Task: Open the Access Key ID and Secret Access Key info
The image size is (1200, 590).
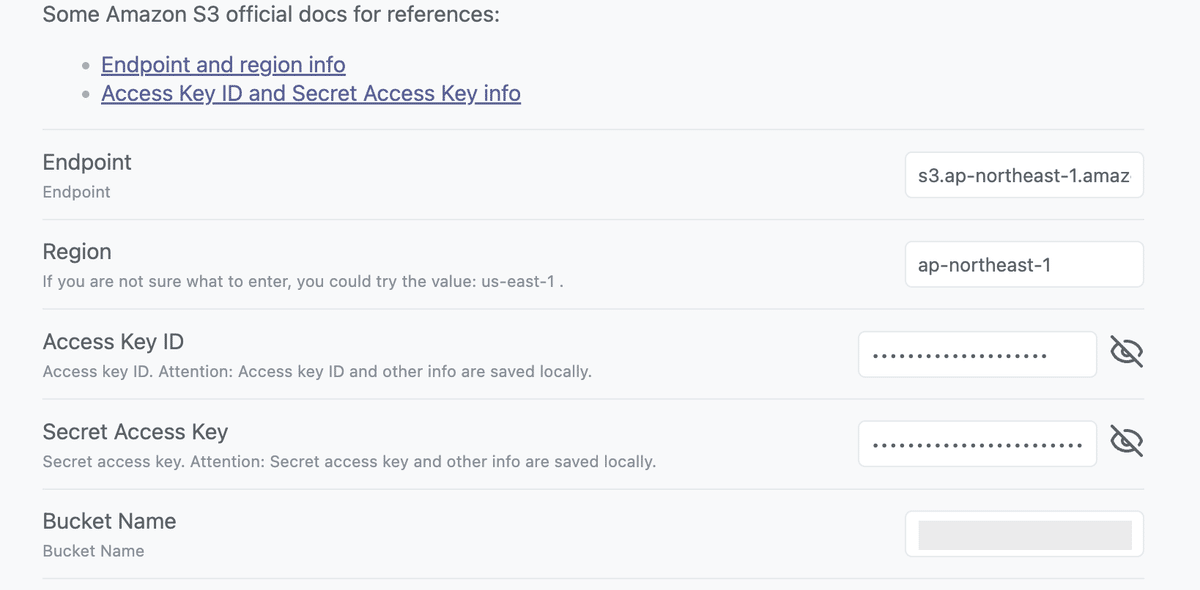Action: tap(310, 93)
